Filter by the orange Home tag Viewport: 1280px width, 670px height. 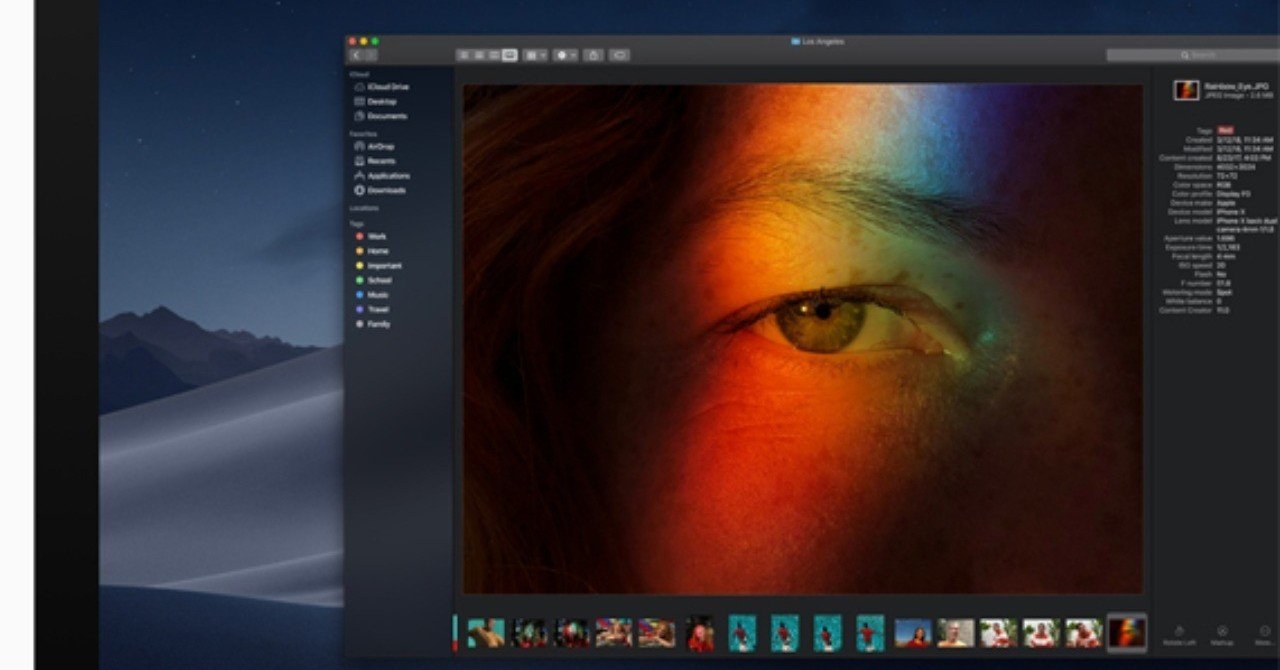click(372, 251)
